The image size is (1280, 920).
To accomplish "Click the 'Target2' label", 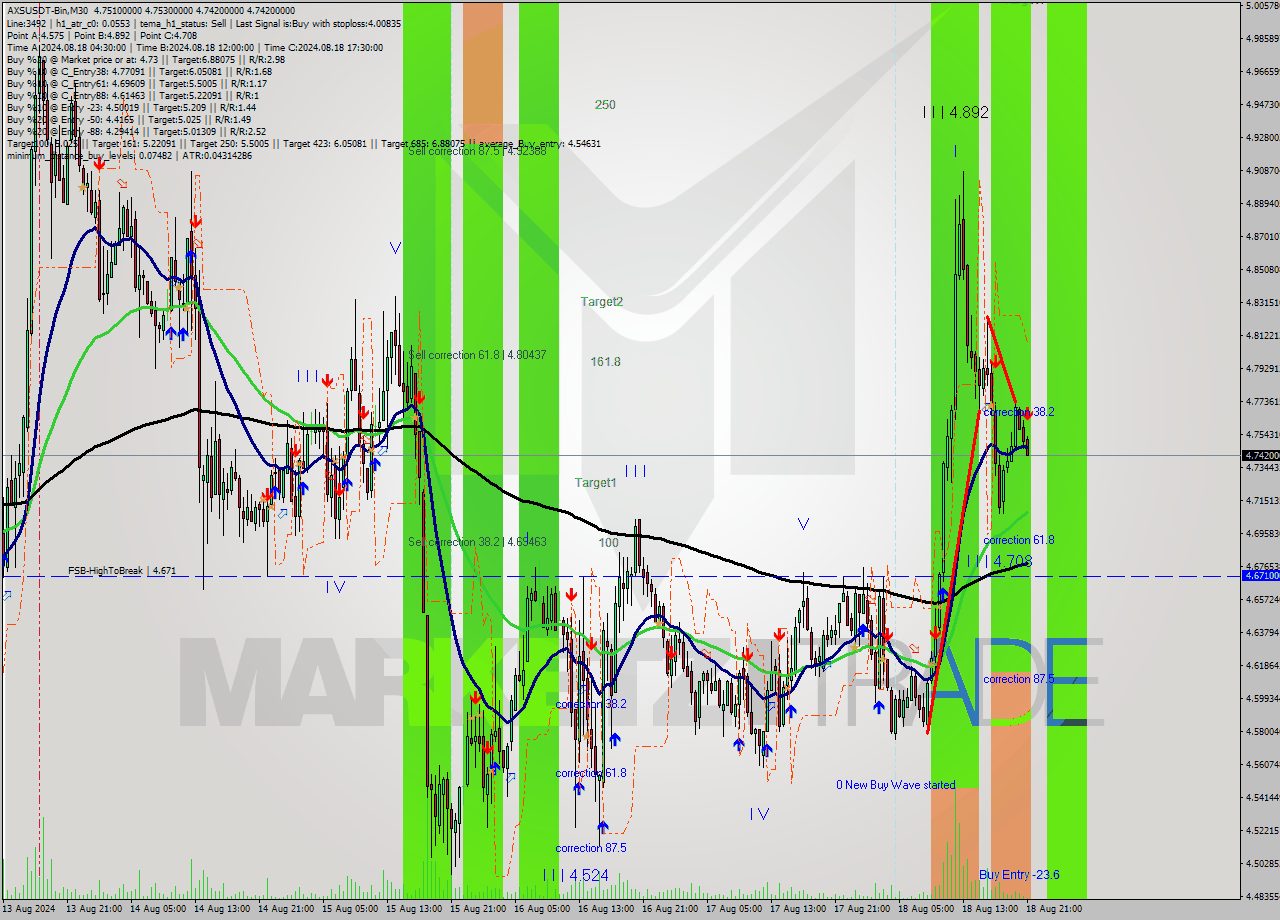I will click(x=602, y=302).
